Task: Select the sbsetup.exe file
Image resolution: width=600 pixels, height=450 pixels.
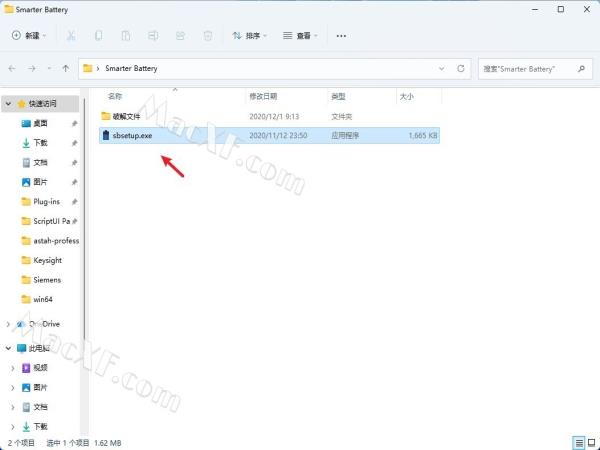Action: [x=269, y=135]
